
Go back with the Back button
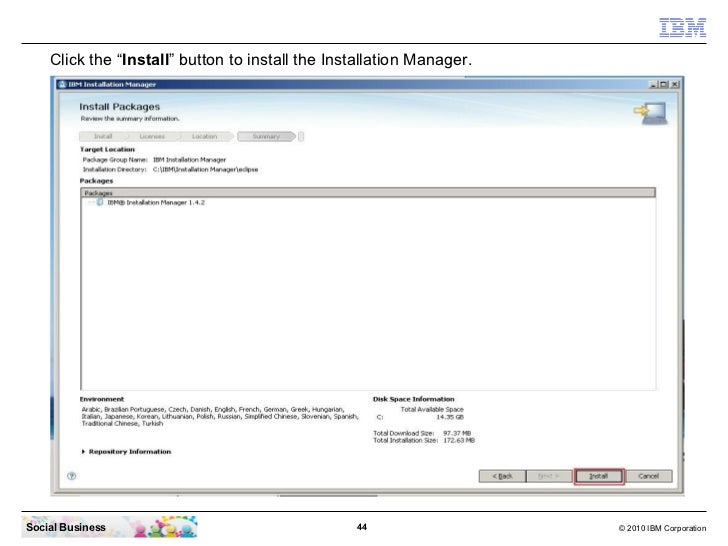(x=502, y=476)
